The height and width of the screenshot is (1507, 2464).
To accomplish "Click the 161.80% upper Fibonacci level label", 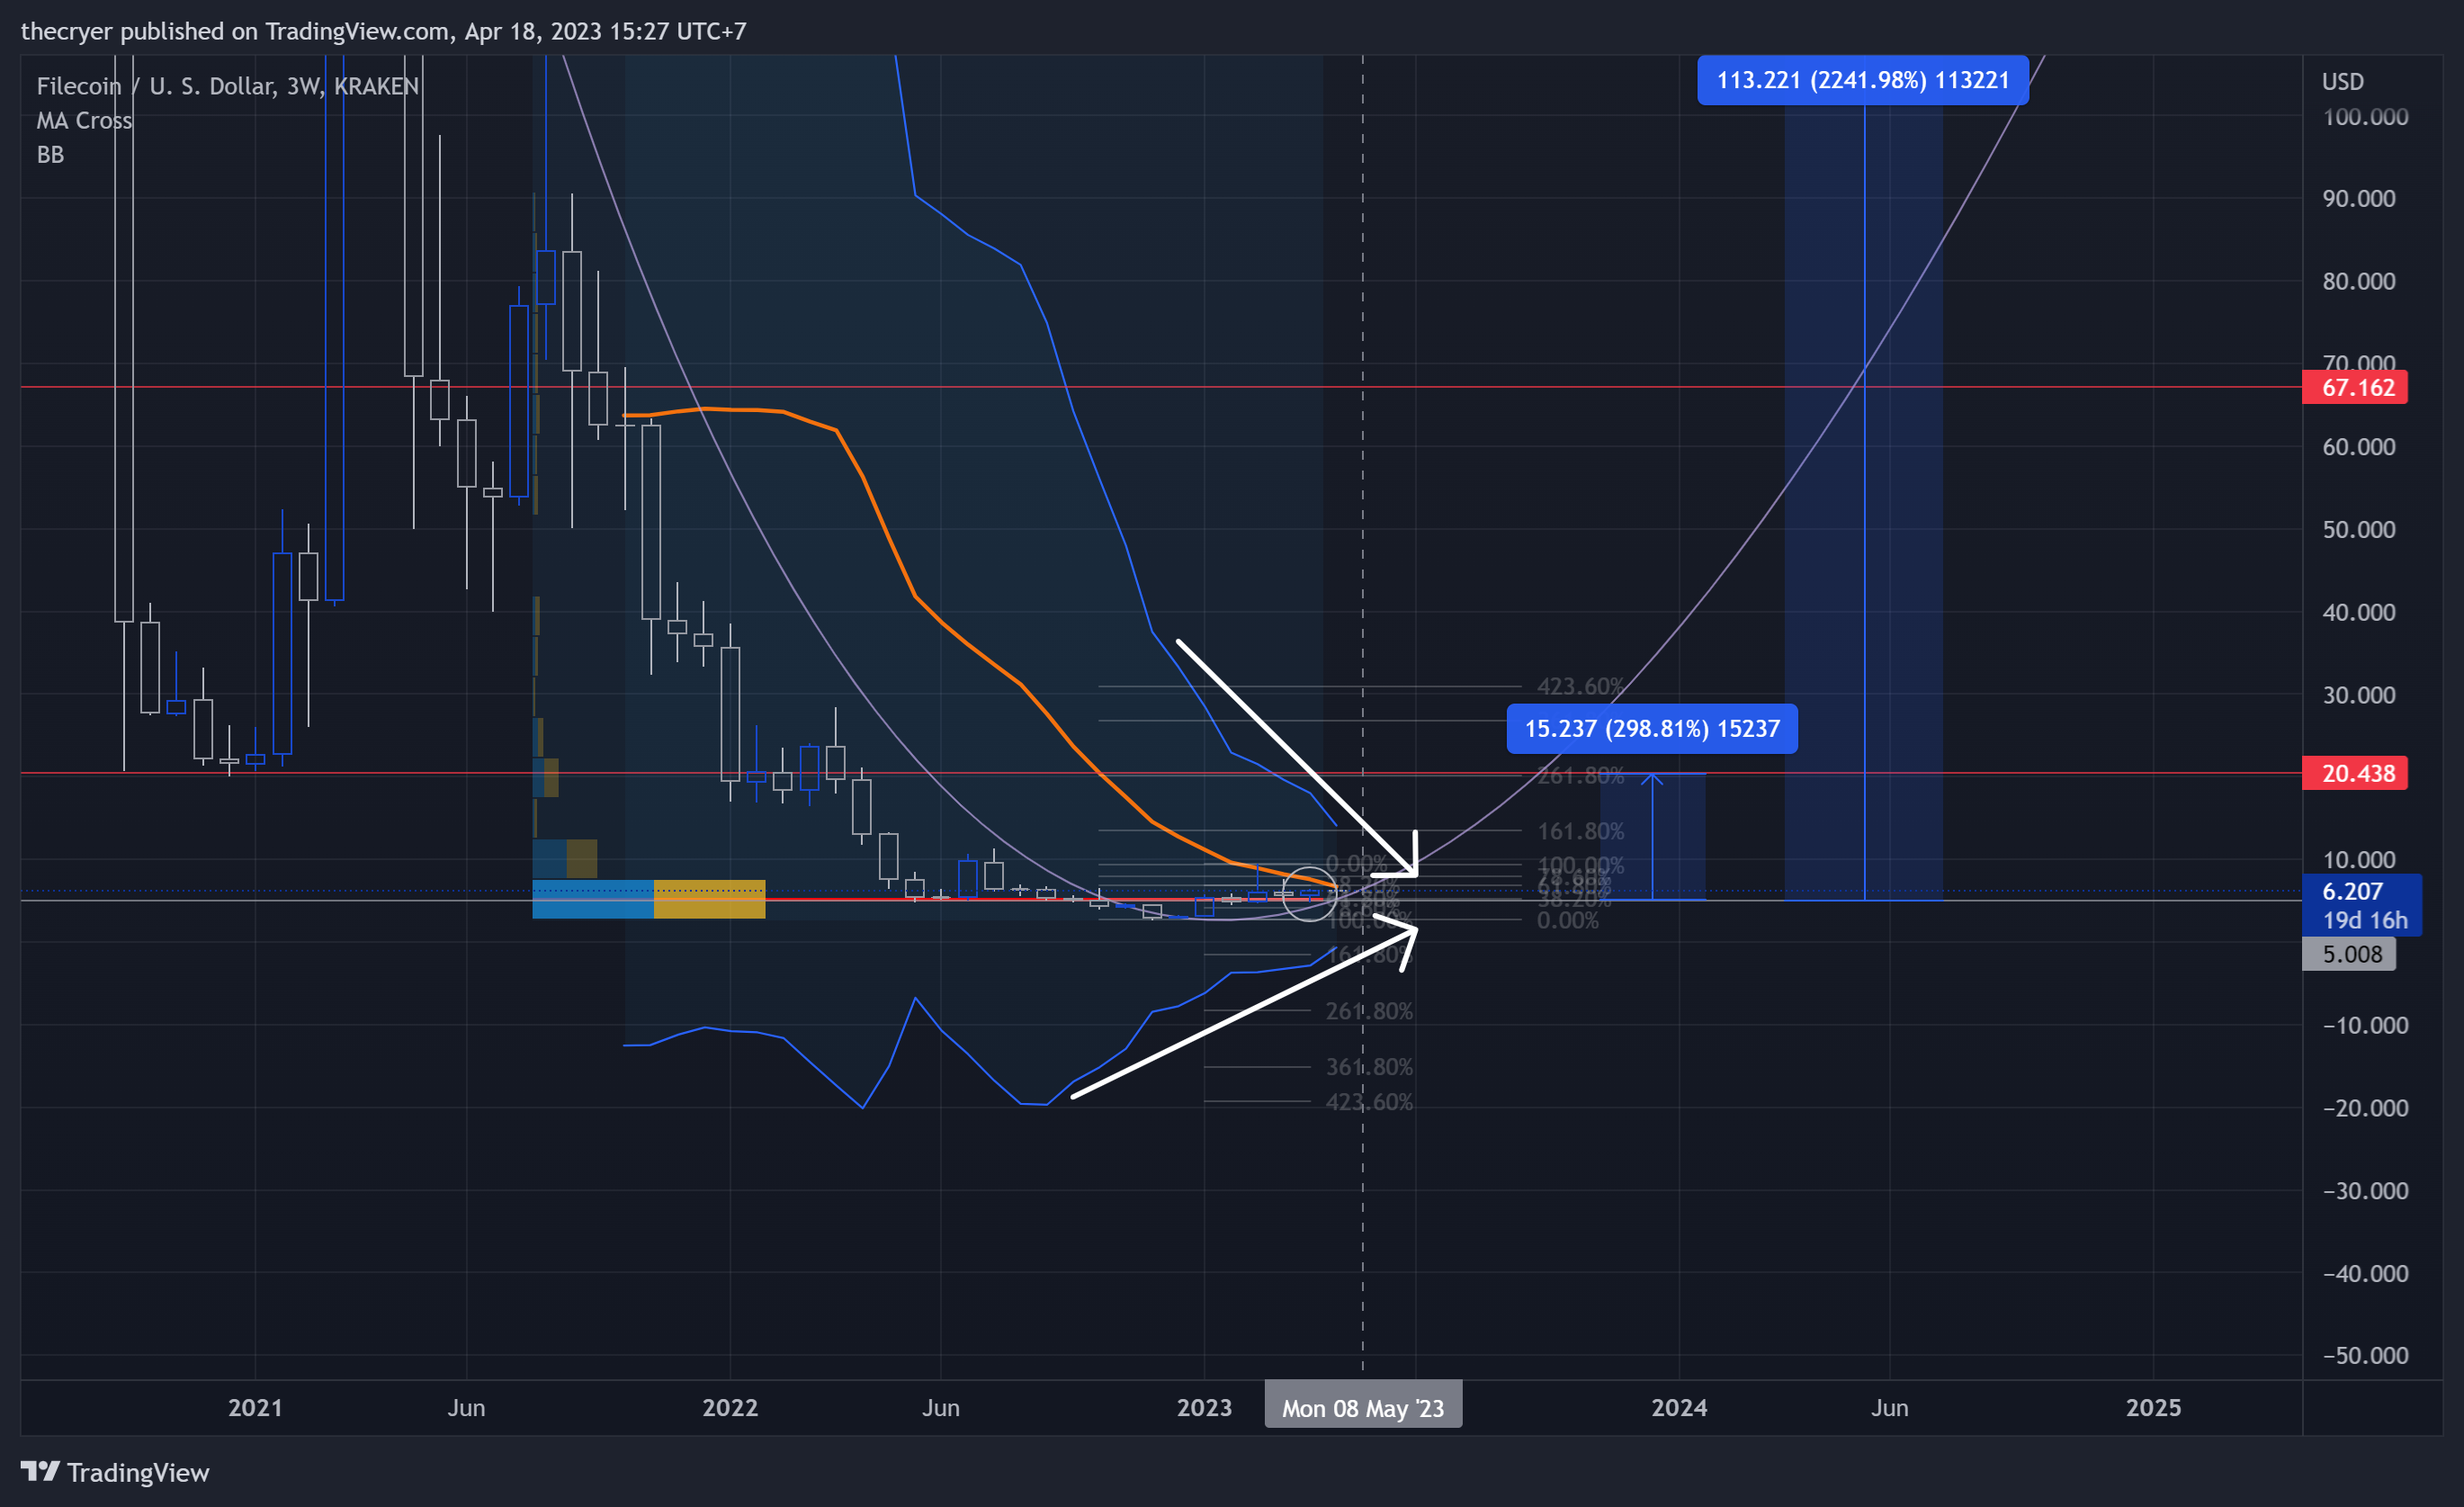I will click(1580, 831).
